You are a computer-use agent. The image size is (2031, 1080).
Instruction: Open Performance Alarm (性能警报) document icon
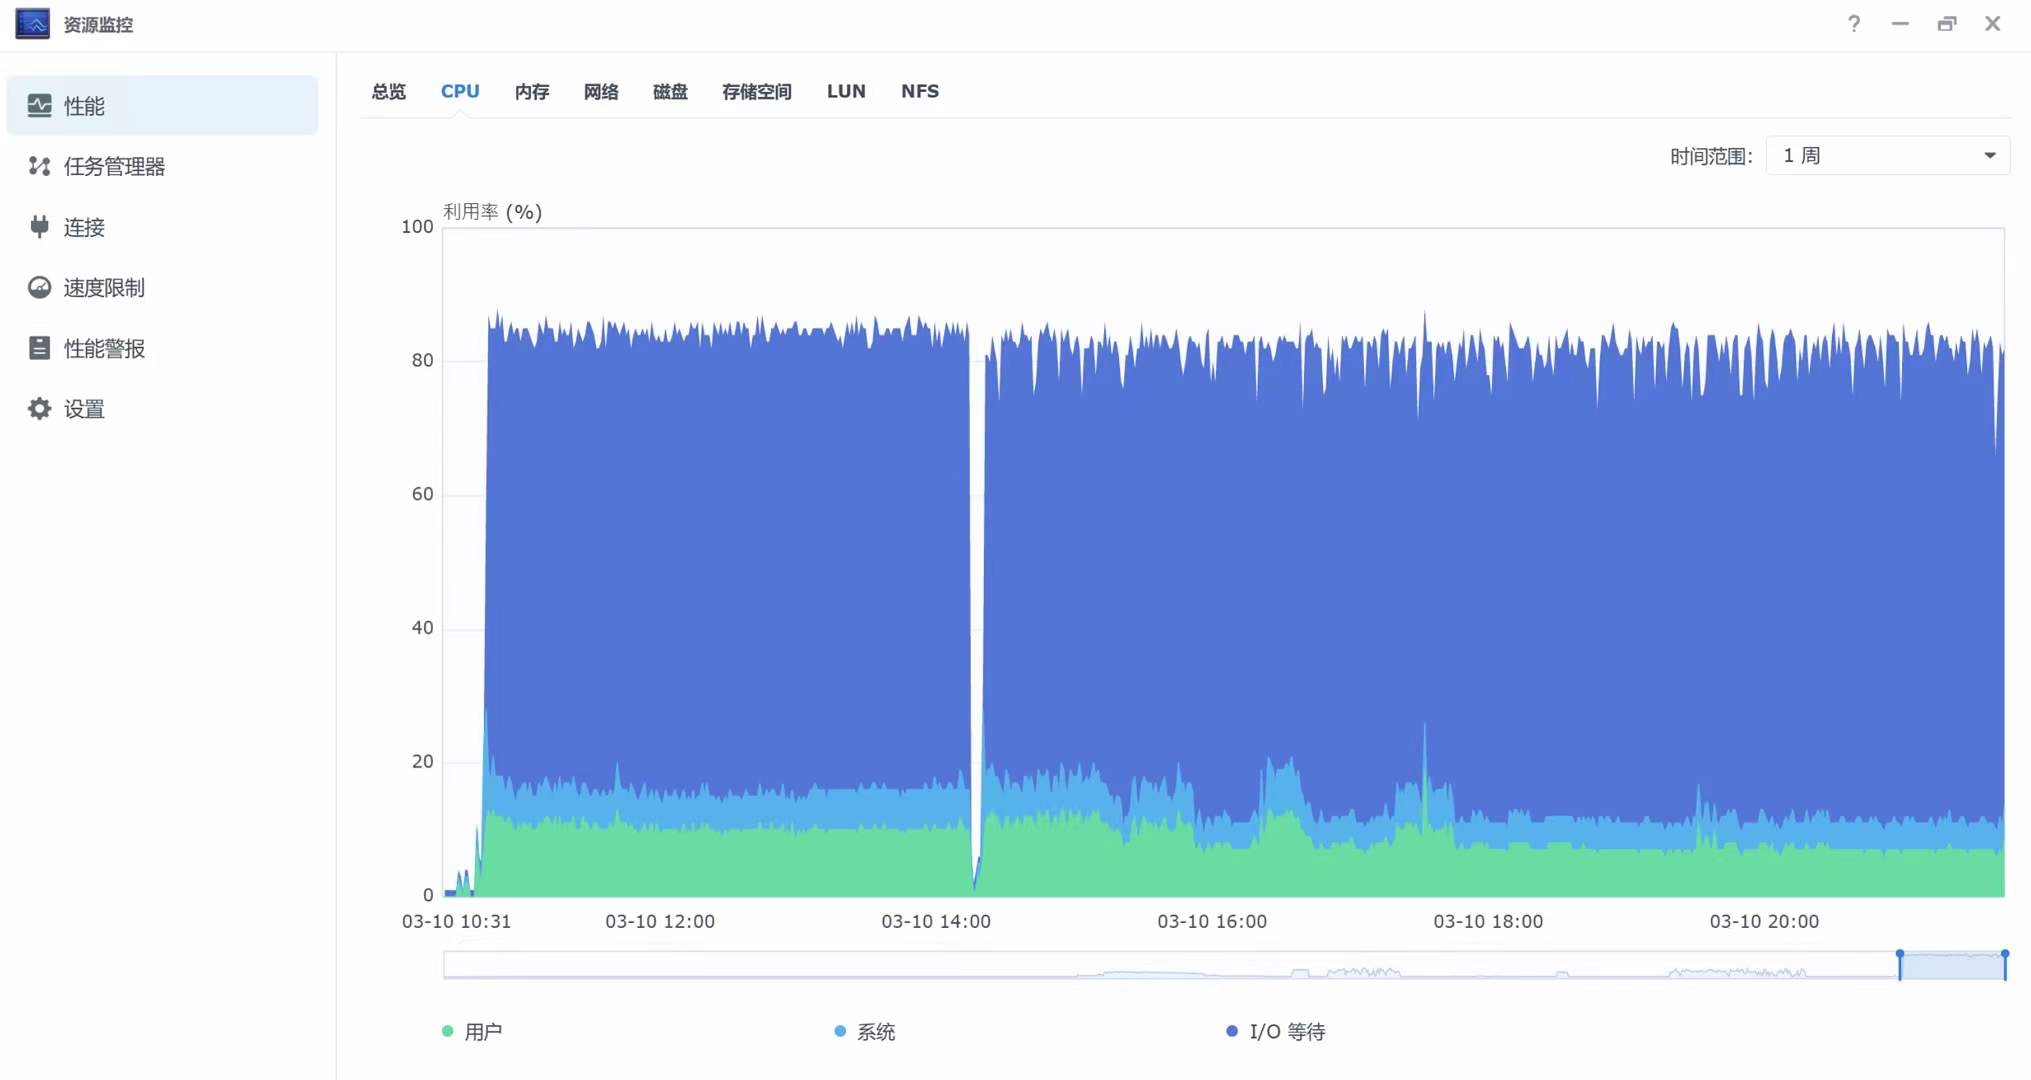[39, 348]
